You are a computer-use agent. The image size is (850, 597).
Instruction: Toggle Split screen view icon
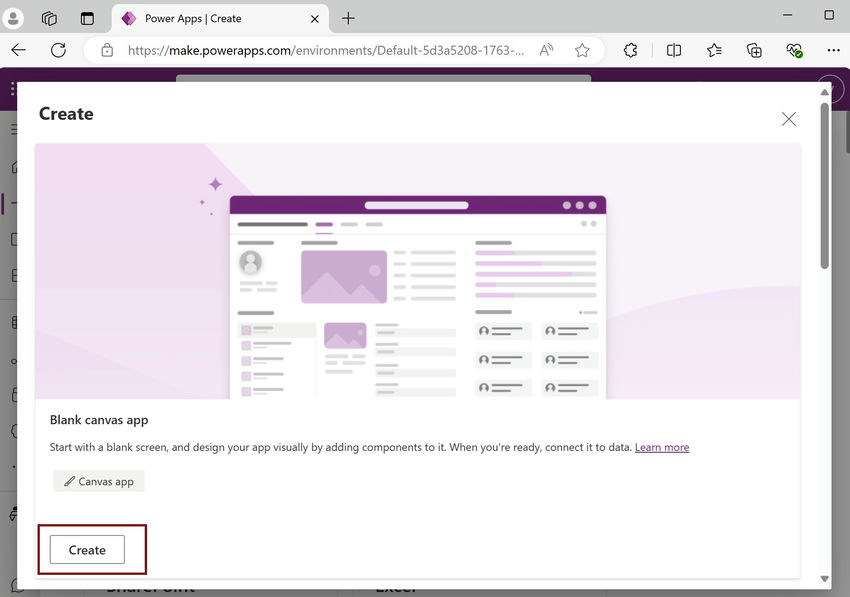coord(674,50)
